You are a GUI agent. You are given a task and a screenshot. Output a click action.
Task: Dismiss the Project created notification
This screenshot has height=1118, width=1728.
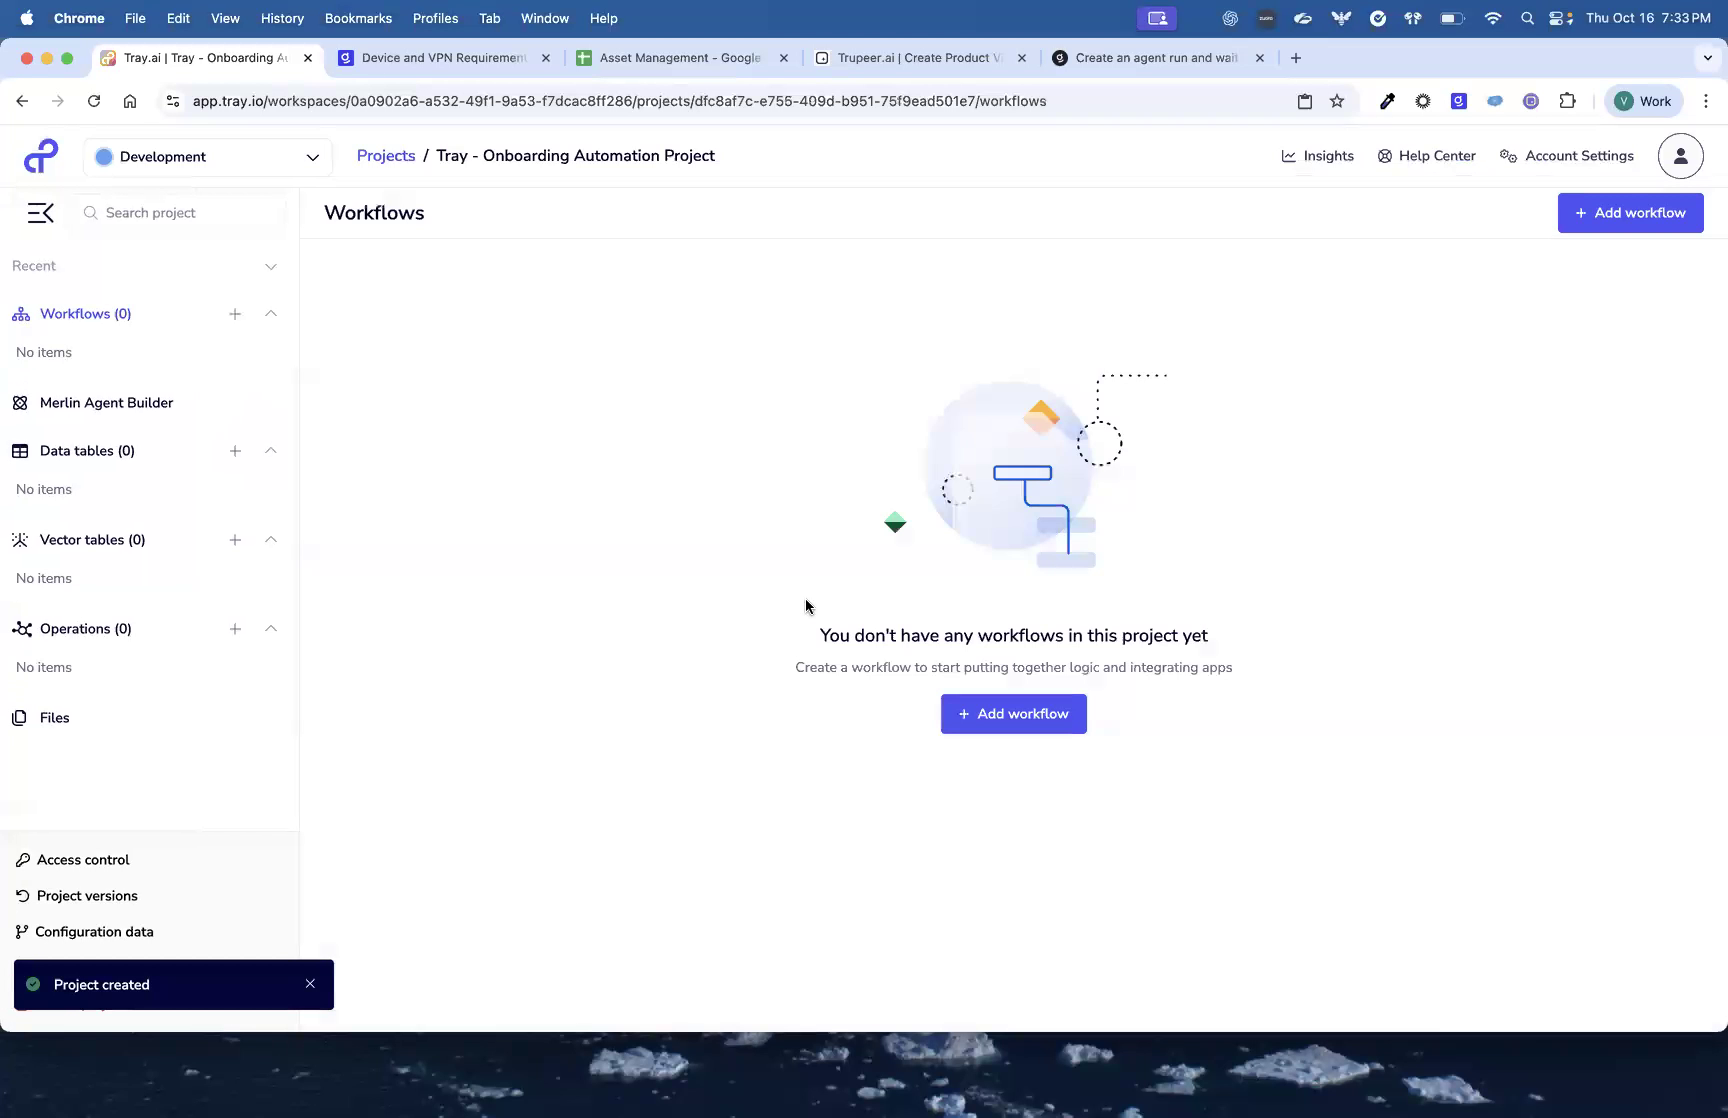tap(310, 984)
